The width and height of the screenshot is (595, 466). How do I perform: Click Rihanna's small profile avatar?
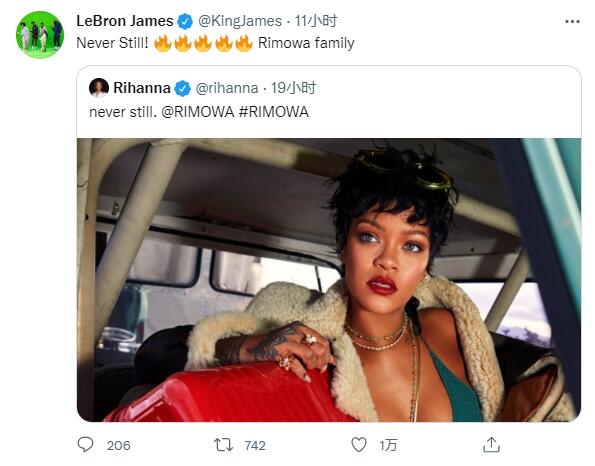pos(99,88)
